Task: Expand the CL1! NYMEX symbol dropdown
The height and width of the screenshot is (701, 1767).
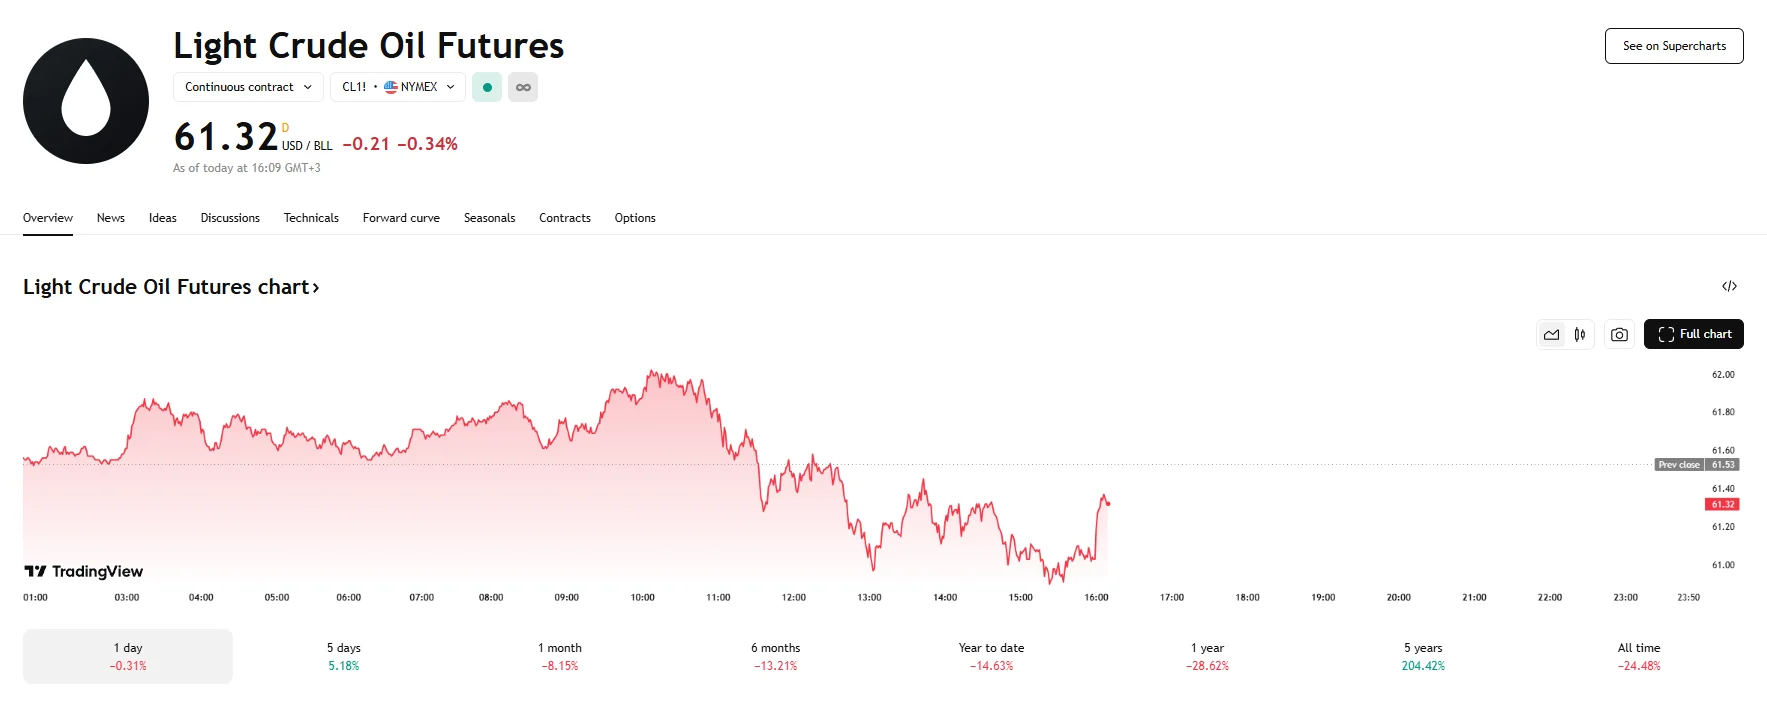Action: click(398, 87)
